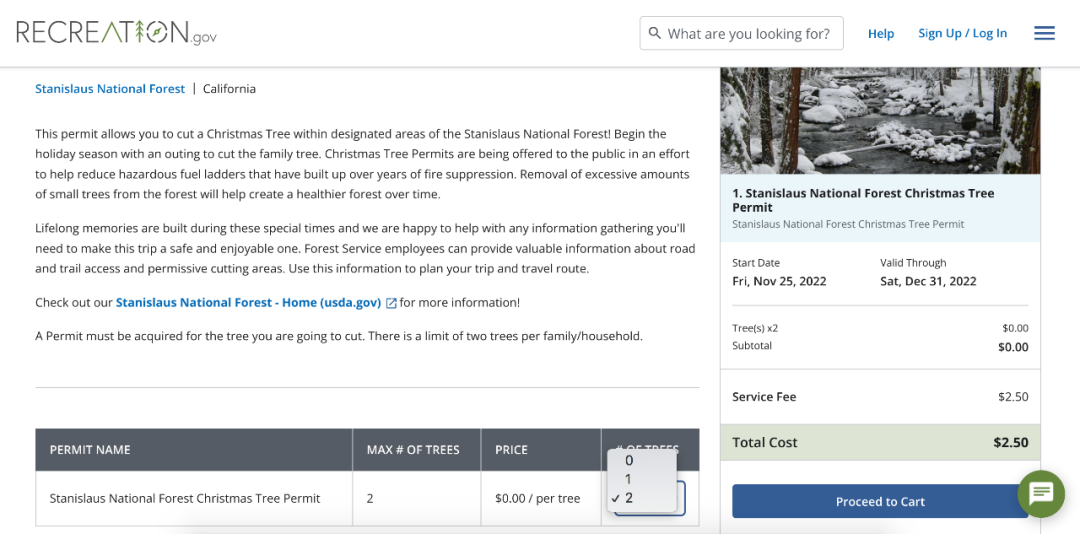Focus the 'What are you looking for?' search field

[x=742, y=33]
